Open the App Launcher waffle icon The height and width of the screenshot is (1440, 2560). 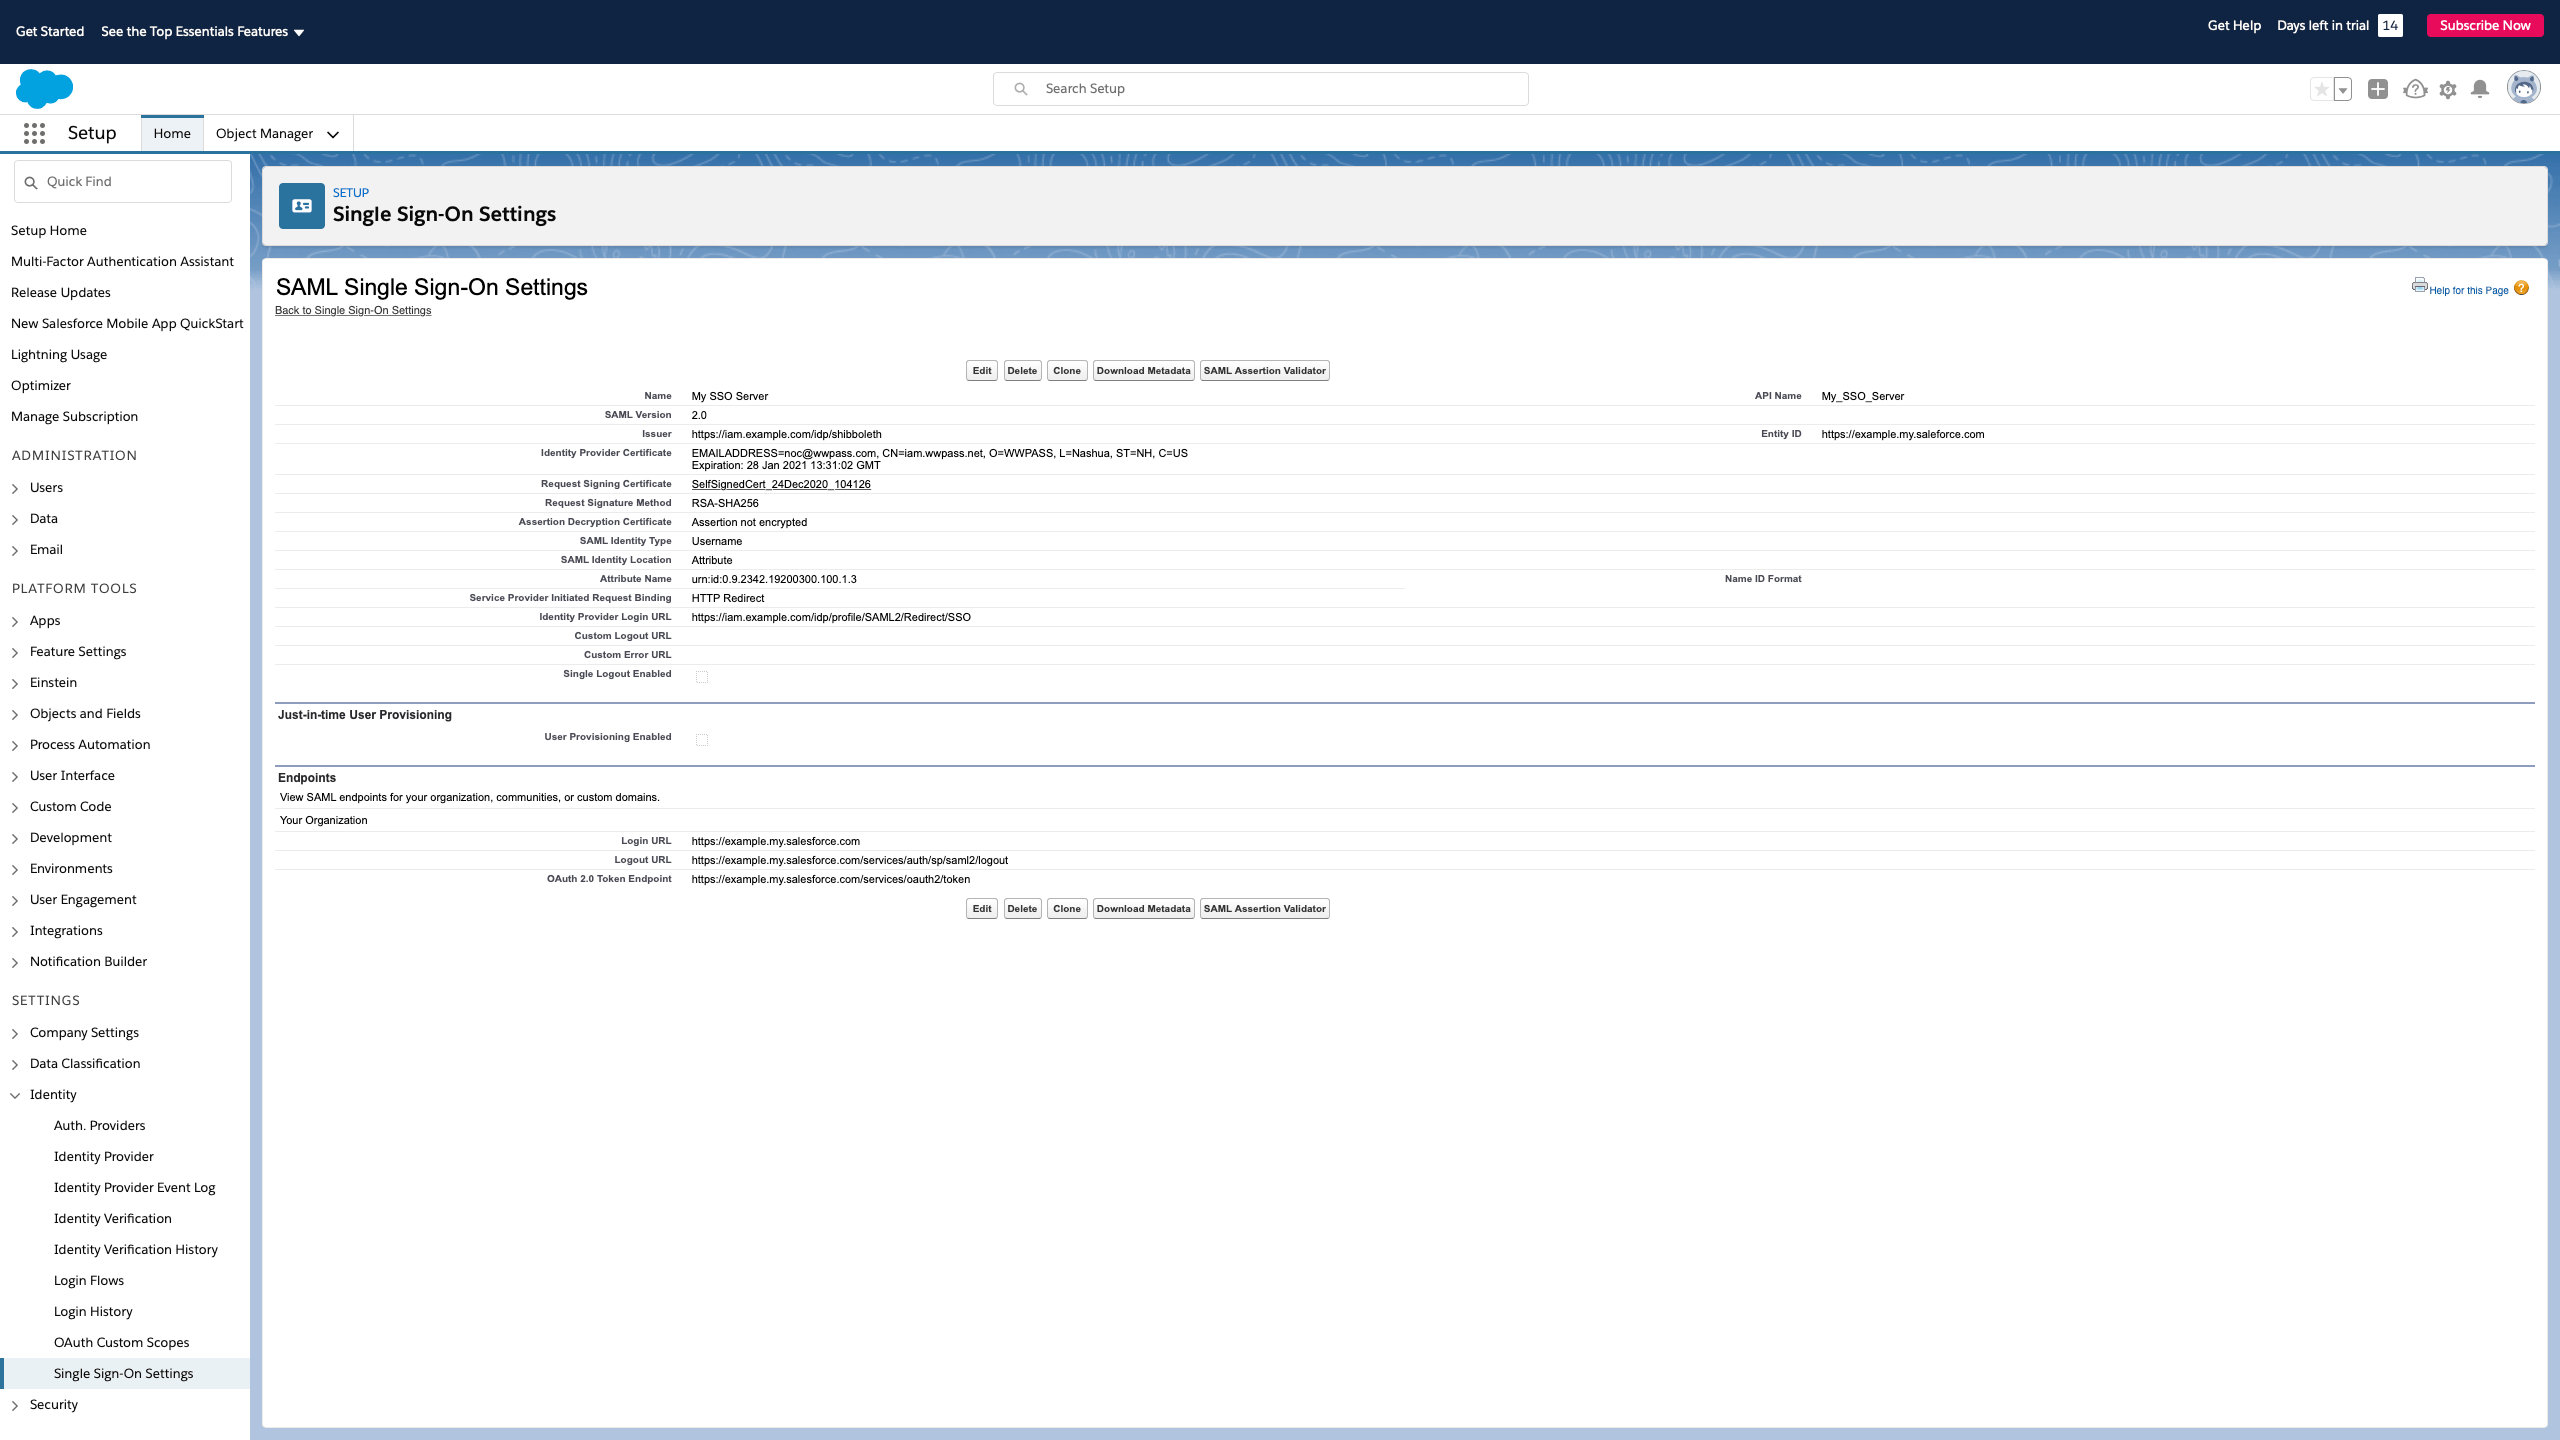tap(34, 132)
